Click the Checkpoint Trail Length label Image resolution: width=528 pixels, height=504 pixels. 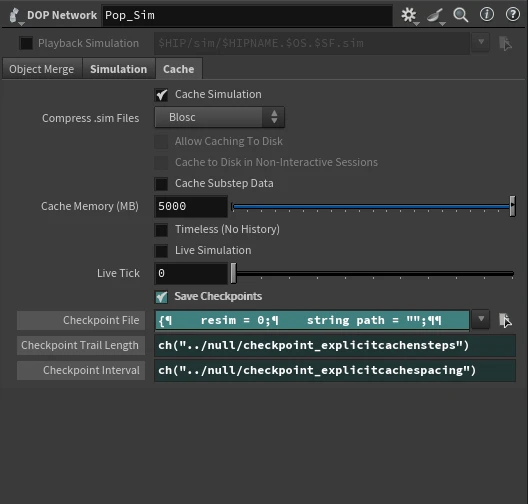[81, 345]
